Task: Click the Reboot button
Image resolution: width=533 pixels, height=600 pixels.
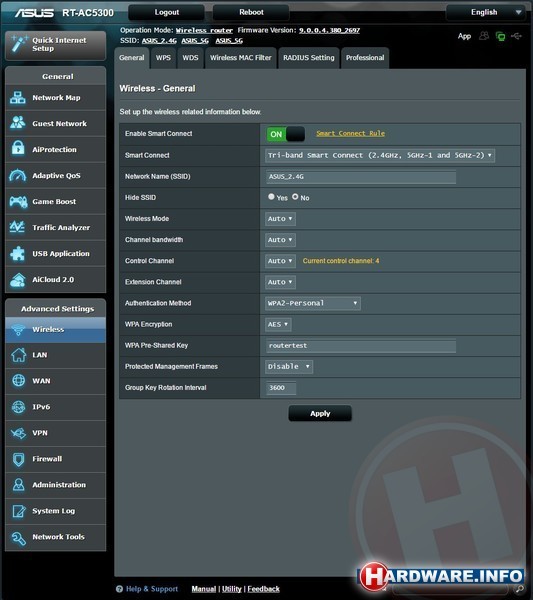Action: (251, 12)
